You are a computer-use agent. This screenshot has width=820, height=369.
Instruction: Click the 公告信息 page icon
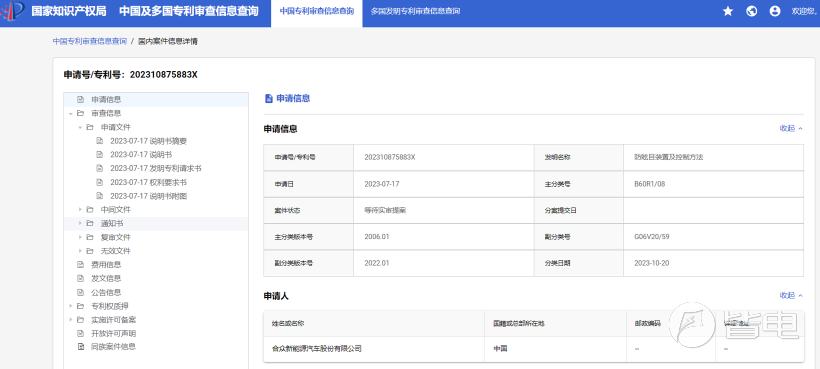click(81, 292)
